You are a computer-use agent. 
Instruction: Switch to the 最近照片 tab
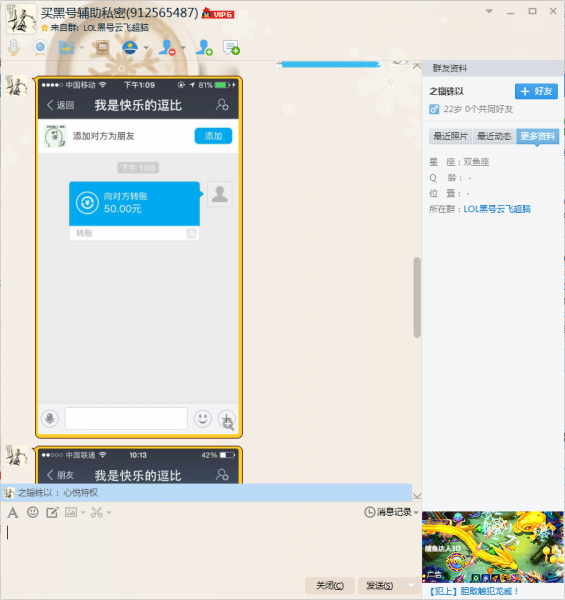click(x=450, y=136)
